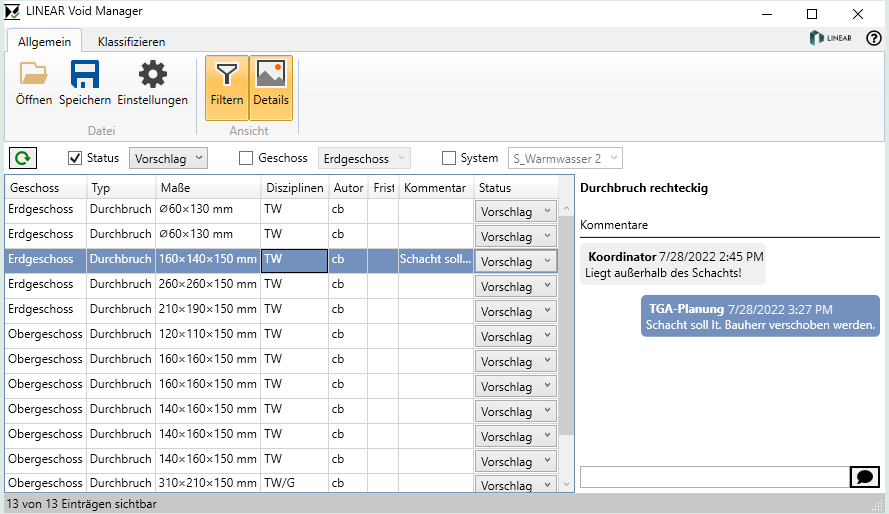This screenshot has height=514, width=889.
Task: Open status dropdown of 310×210×150 mm row
Action: [x=516, y=484]
